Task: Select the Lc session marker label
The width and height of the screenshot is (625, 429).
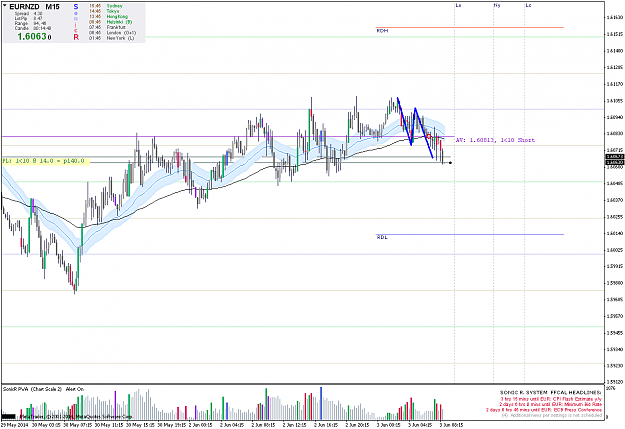Action: [x=528, y=5]
